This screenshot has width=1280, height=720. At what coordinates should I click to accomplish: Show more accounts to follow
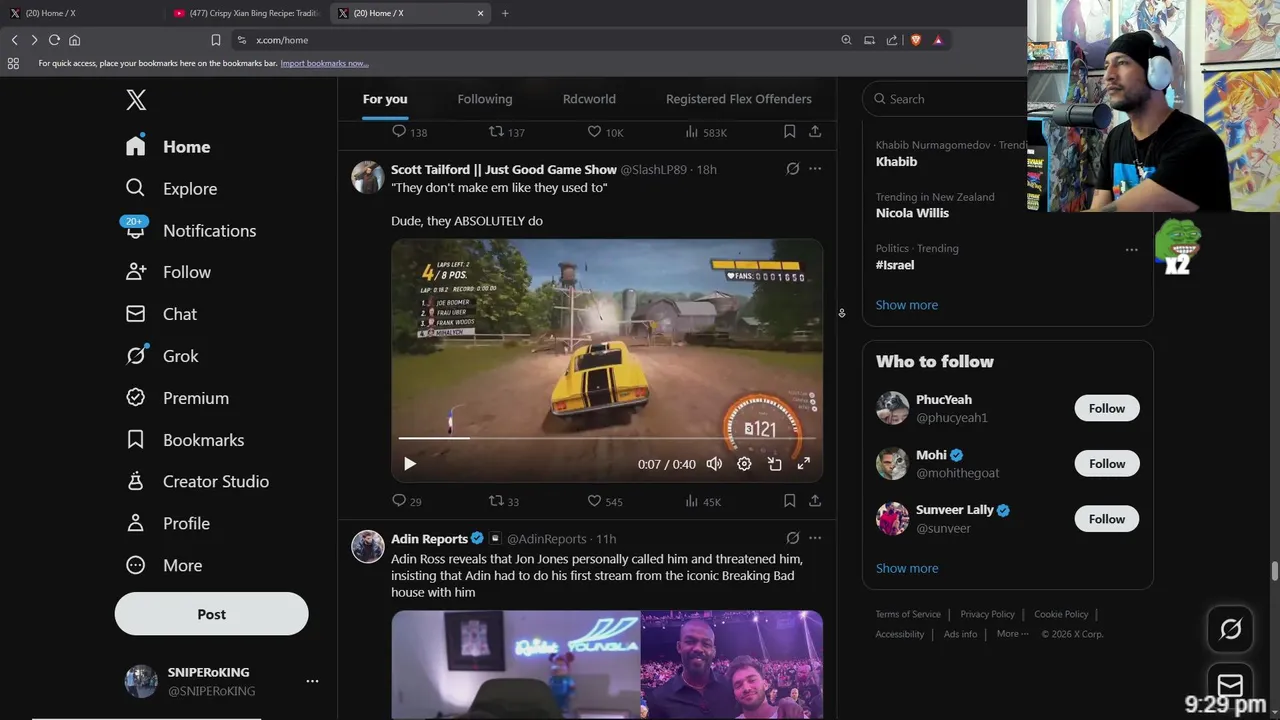click(x=907, y=568)
